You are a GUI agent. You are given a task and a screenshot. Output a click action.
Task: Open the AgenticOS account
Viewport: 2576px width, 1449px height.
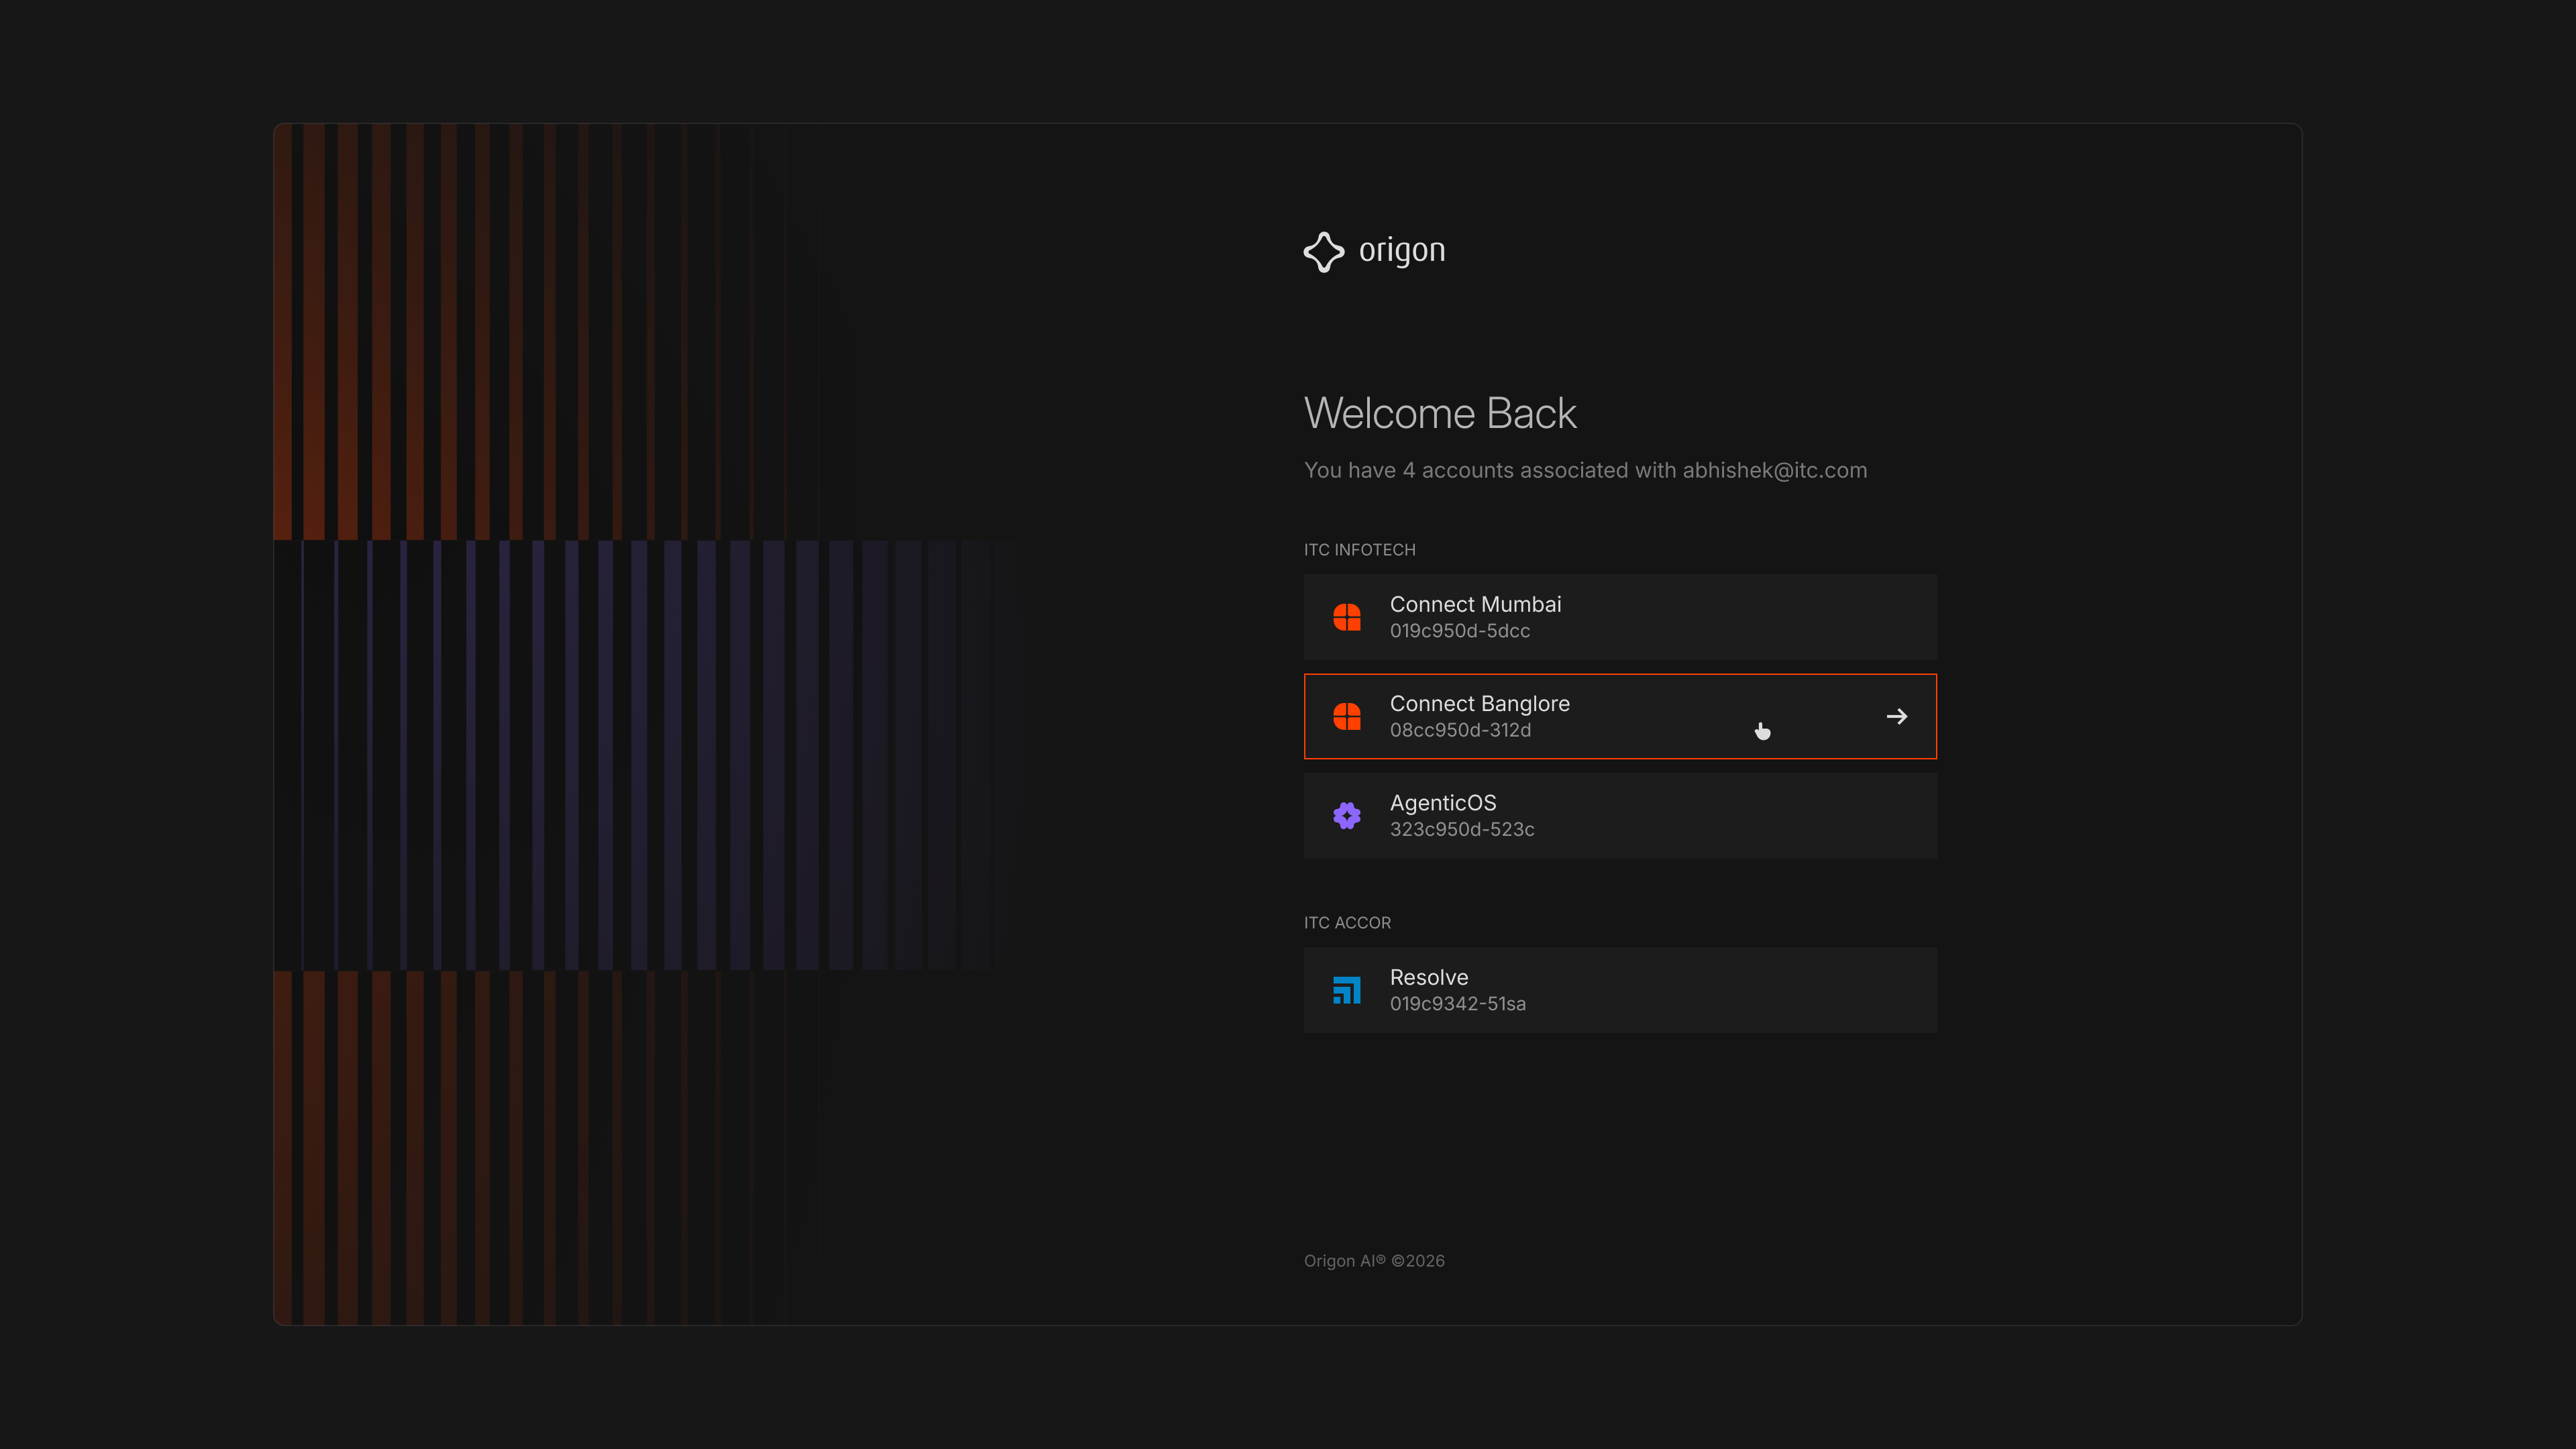tap(1443, 803)
